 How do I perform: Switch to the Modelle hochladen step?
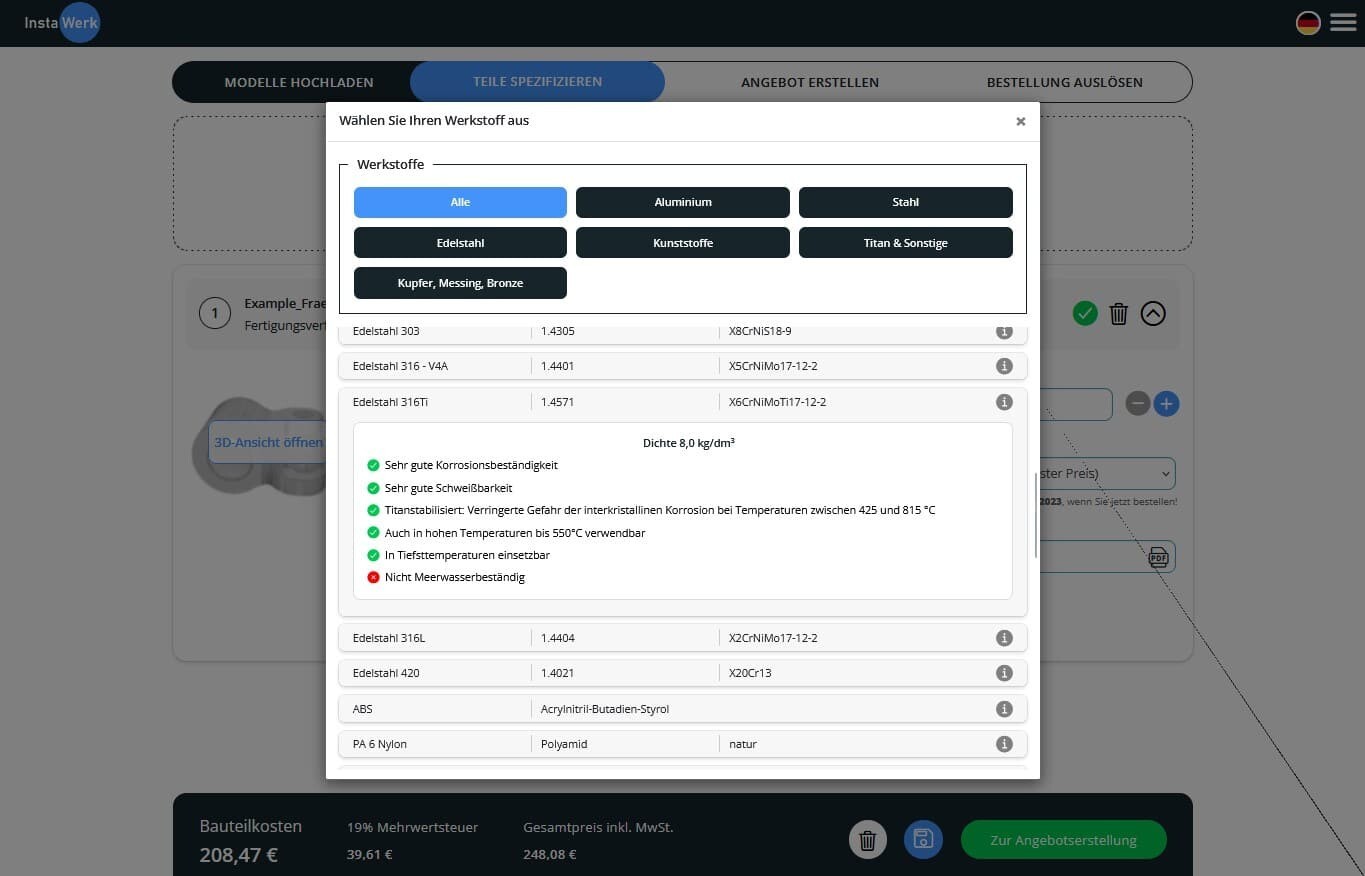pyautogui.click(x=298, y=82)
